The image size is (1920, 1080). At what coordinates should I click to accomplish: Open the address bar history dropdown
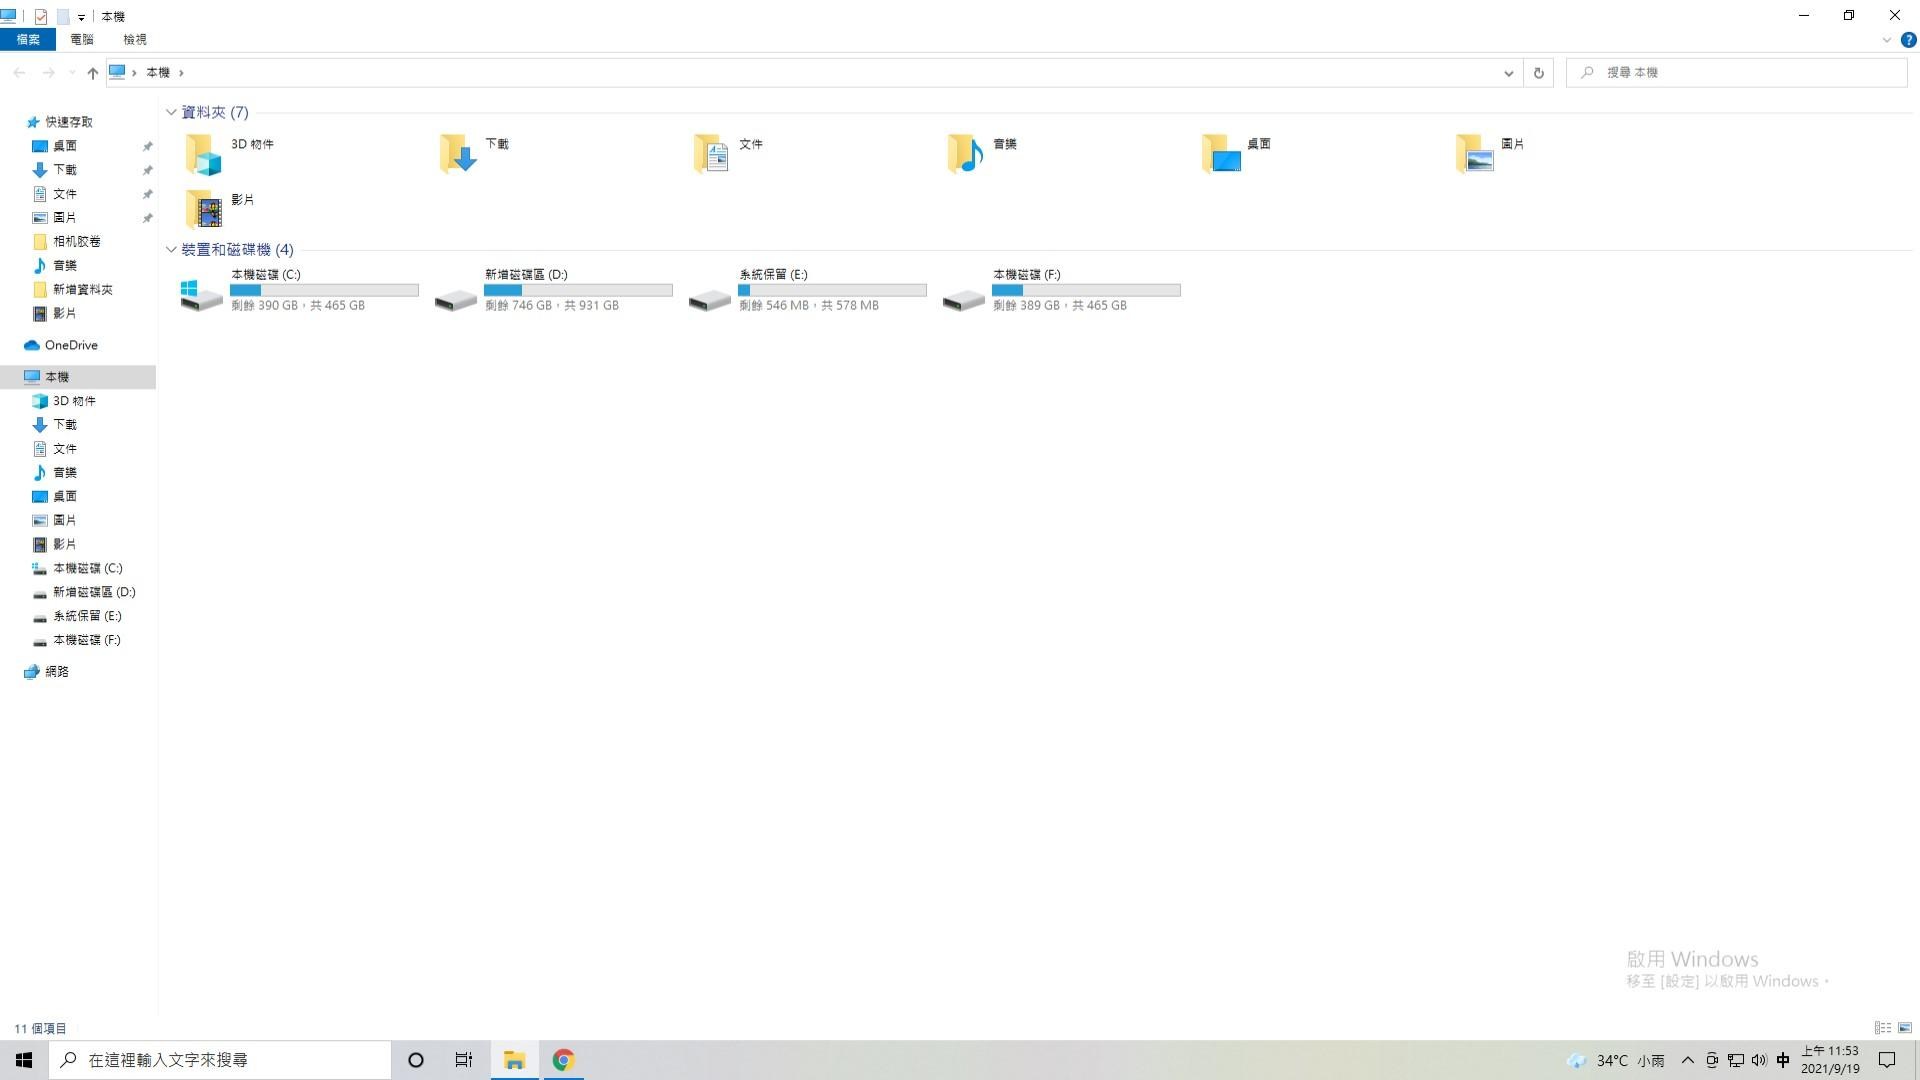1508,73
